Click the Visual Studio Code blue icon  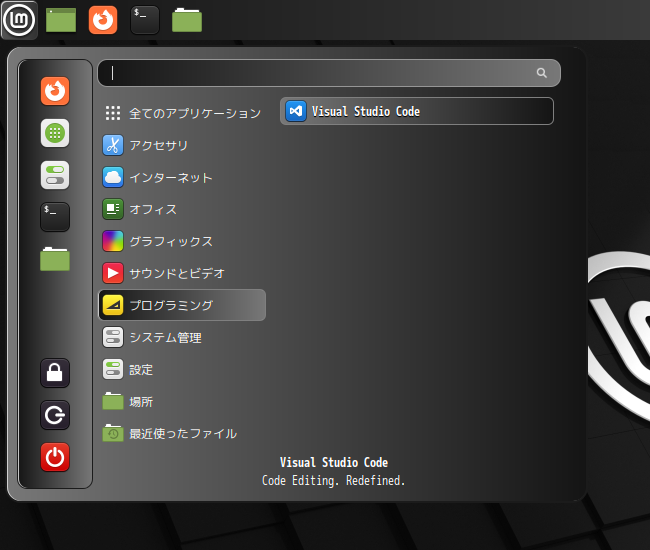click(x=296, y=111)
